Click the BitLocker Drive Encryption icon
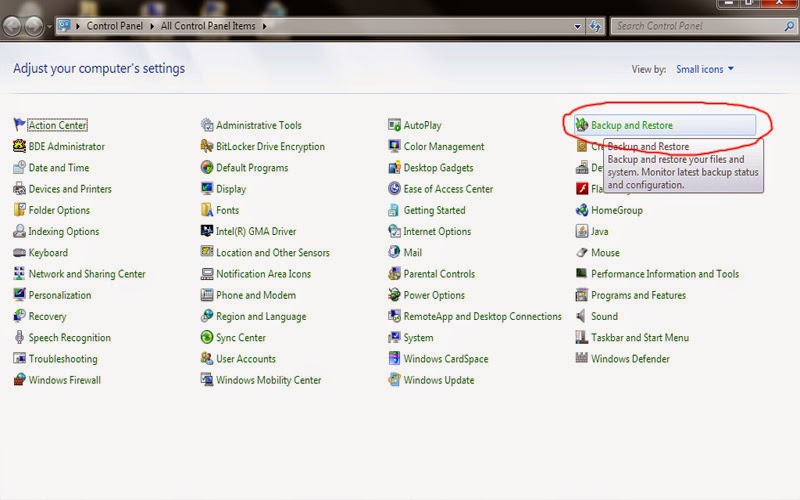 pyautogui.click(x=207, y=146)
